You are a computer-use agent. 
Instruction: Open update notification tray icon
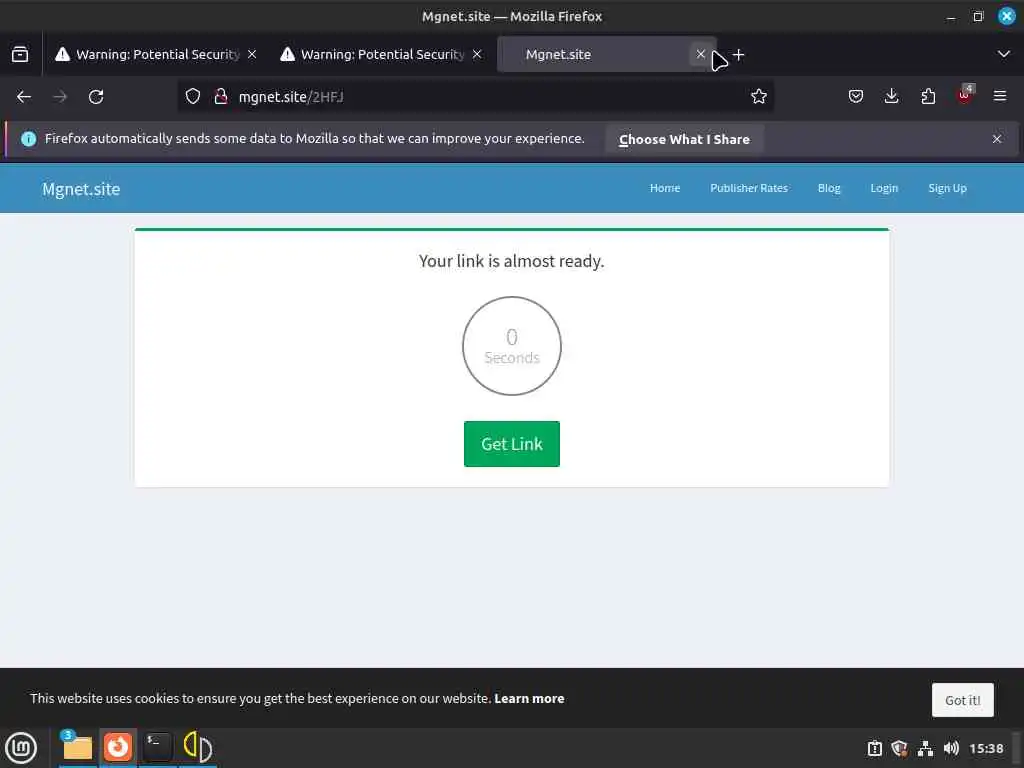click(874, 748)
